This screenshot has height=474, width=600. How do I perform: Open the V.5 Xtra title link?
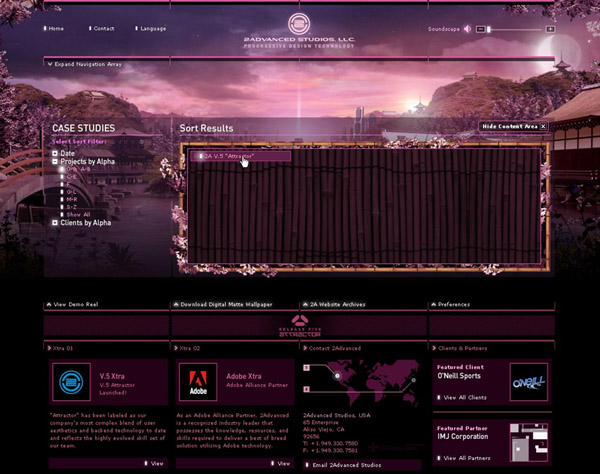coord(112,376)
